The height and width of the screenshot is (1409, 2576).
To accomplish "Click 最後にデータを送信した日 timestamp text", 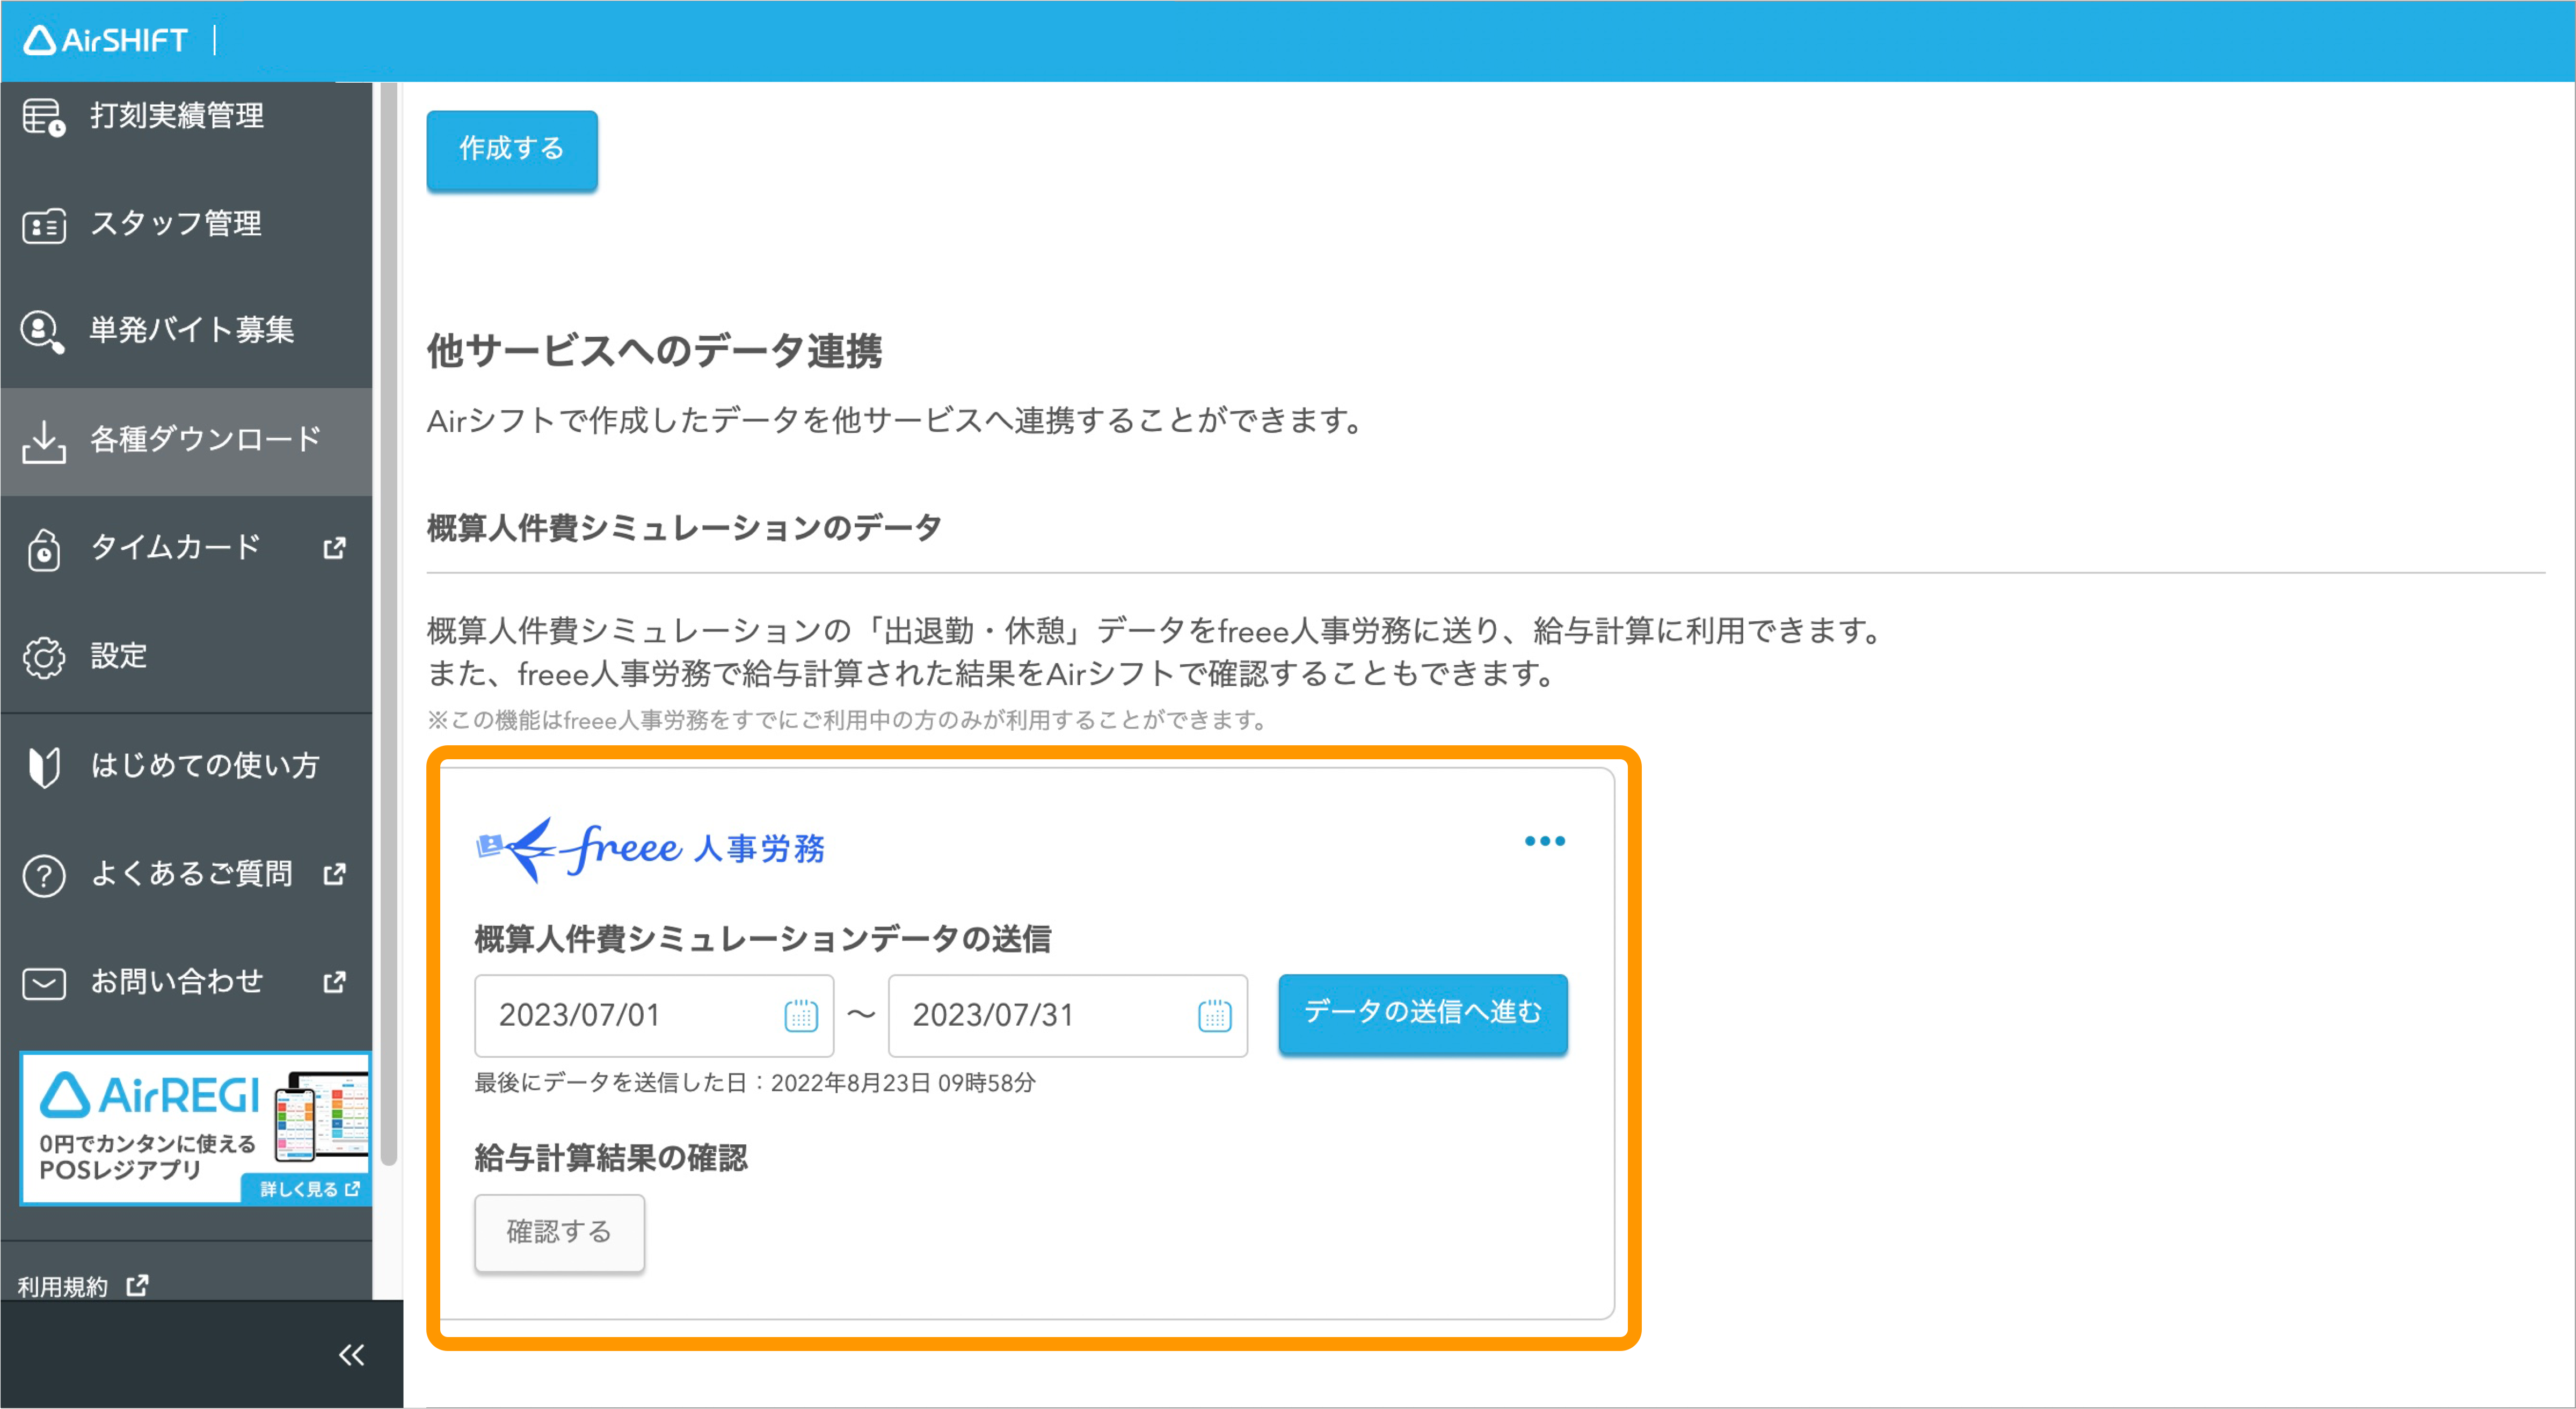I will click(755, 1083).
